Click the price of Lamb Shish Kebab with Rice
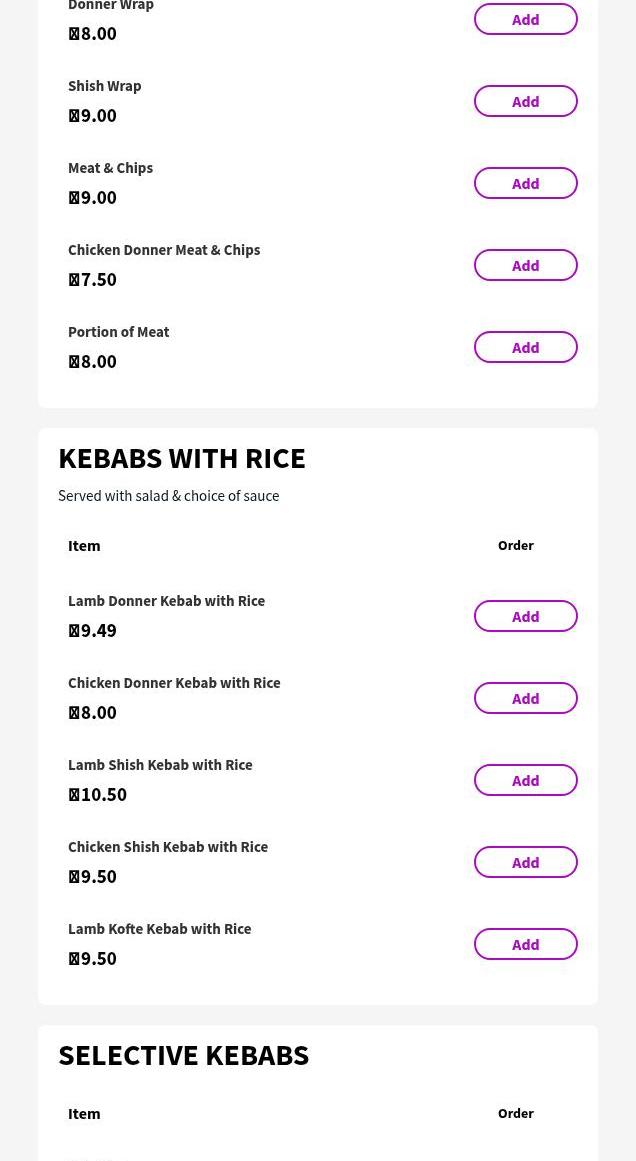The image size is (636, 1161). [97, 794]
